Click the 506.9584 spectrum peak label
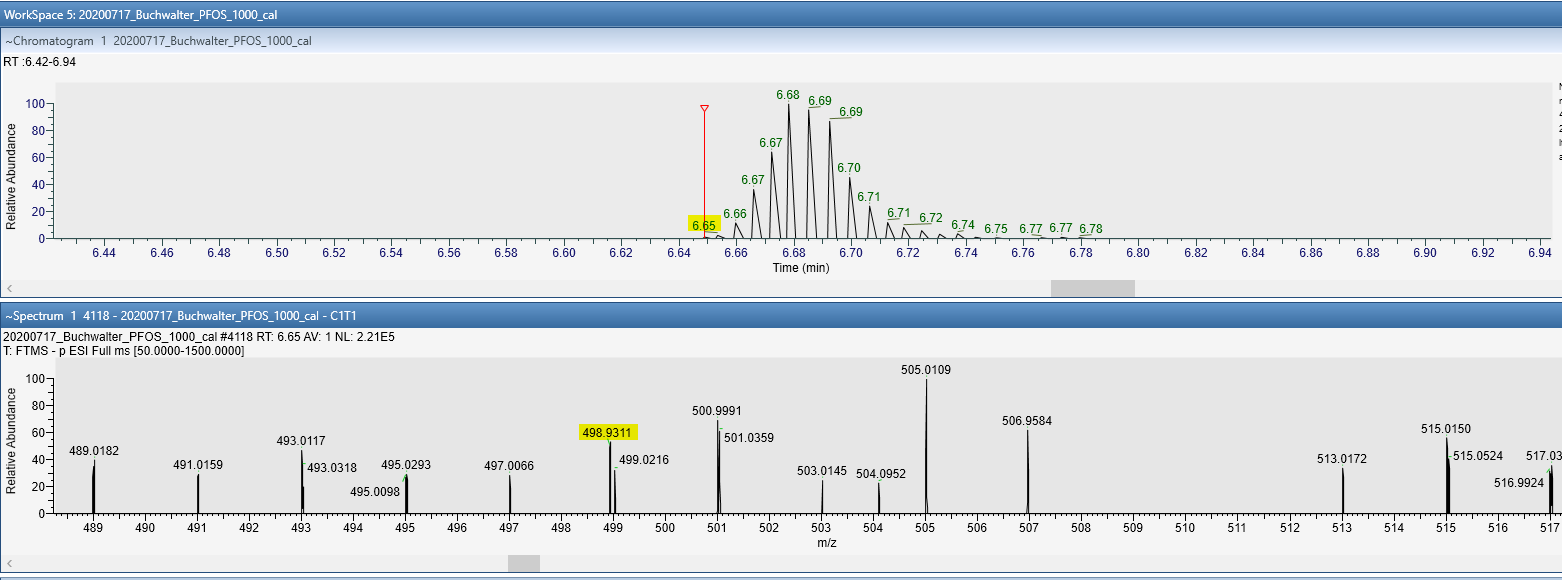 (x=1027, y=421)
